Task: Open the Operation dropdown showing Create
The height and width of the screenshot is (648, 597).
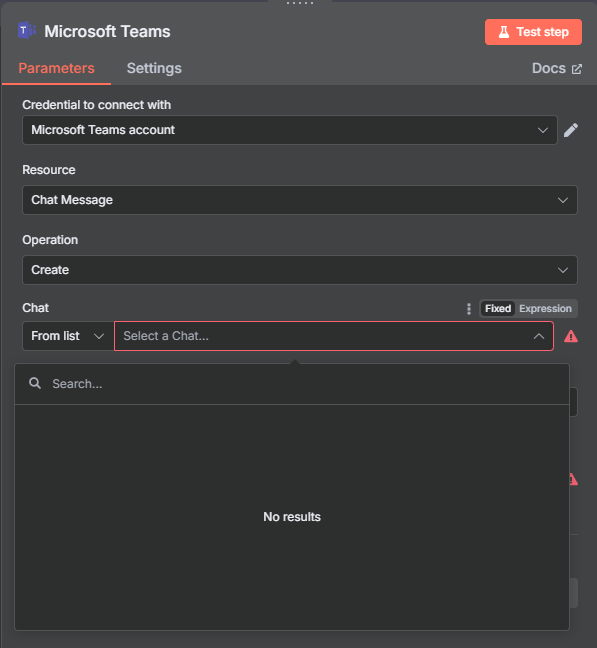Action: point(300,270)
